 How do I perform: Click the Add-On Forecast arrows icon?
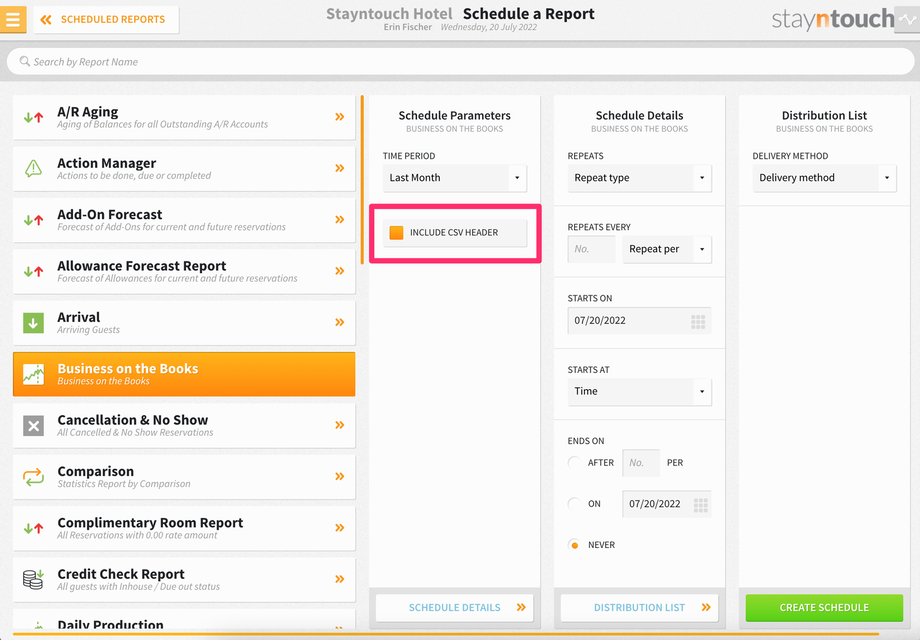(x=33, y=220)
